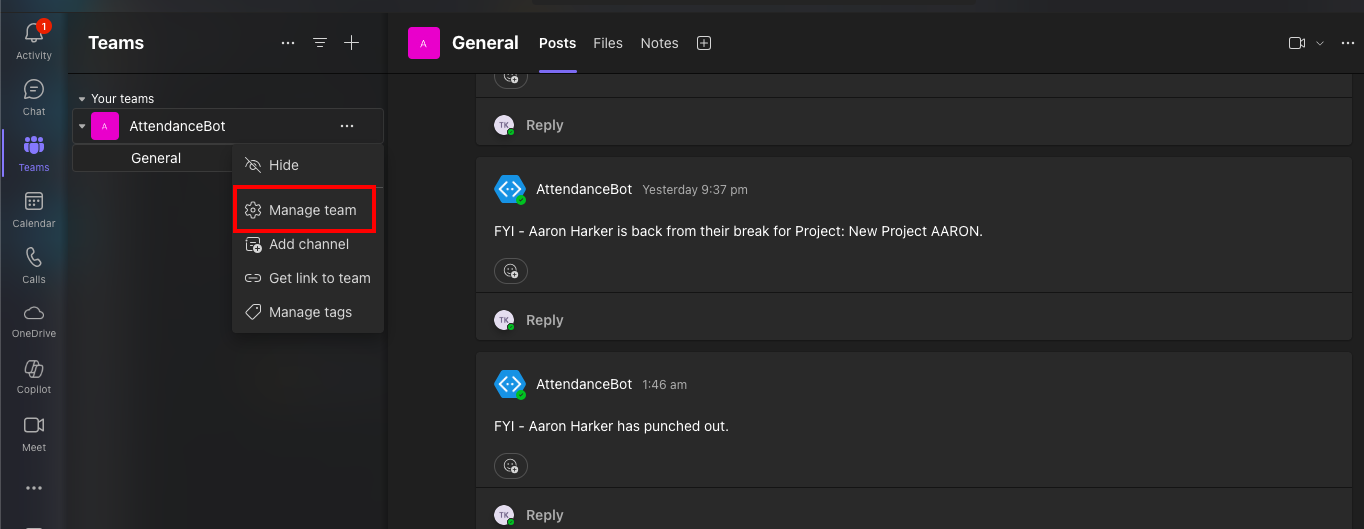Image resolution: width=1364 pixels, height=529 pixels.
Task: Reply to the topmost partially visible post
Action: point(544,125)
